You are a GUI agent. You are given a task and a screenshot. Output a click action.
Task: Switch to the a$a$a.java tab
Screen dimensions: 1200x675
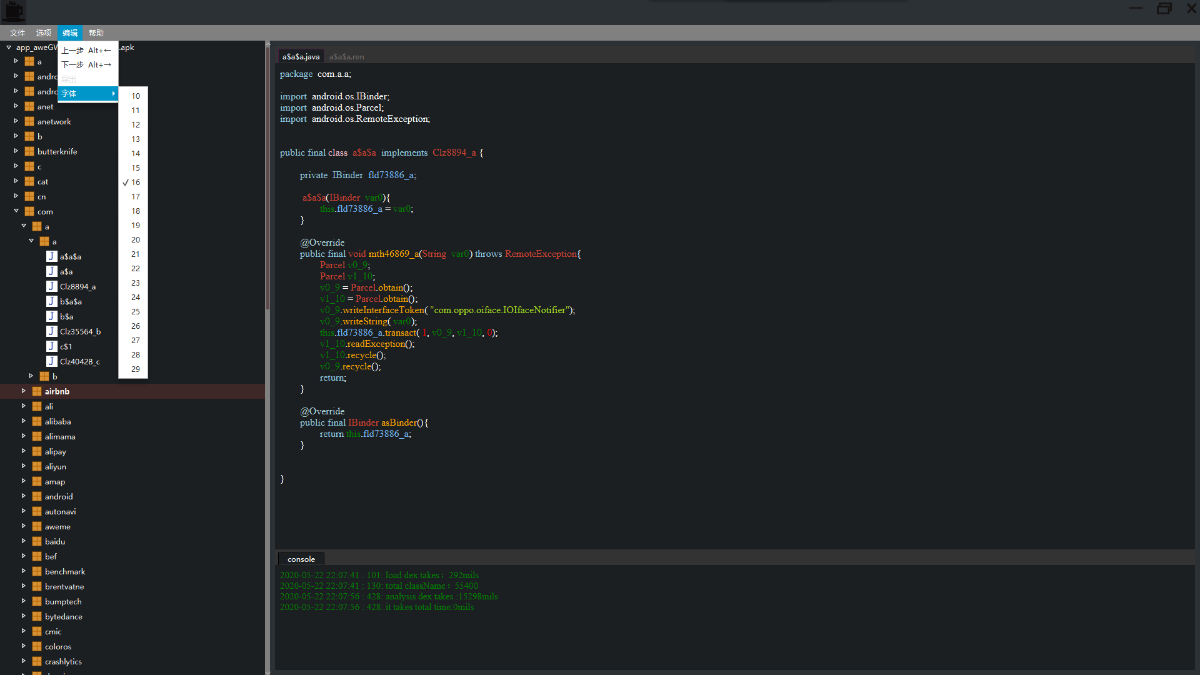(x=301, y=57)
